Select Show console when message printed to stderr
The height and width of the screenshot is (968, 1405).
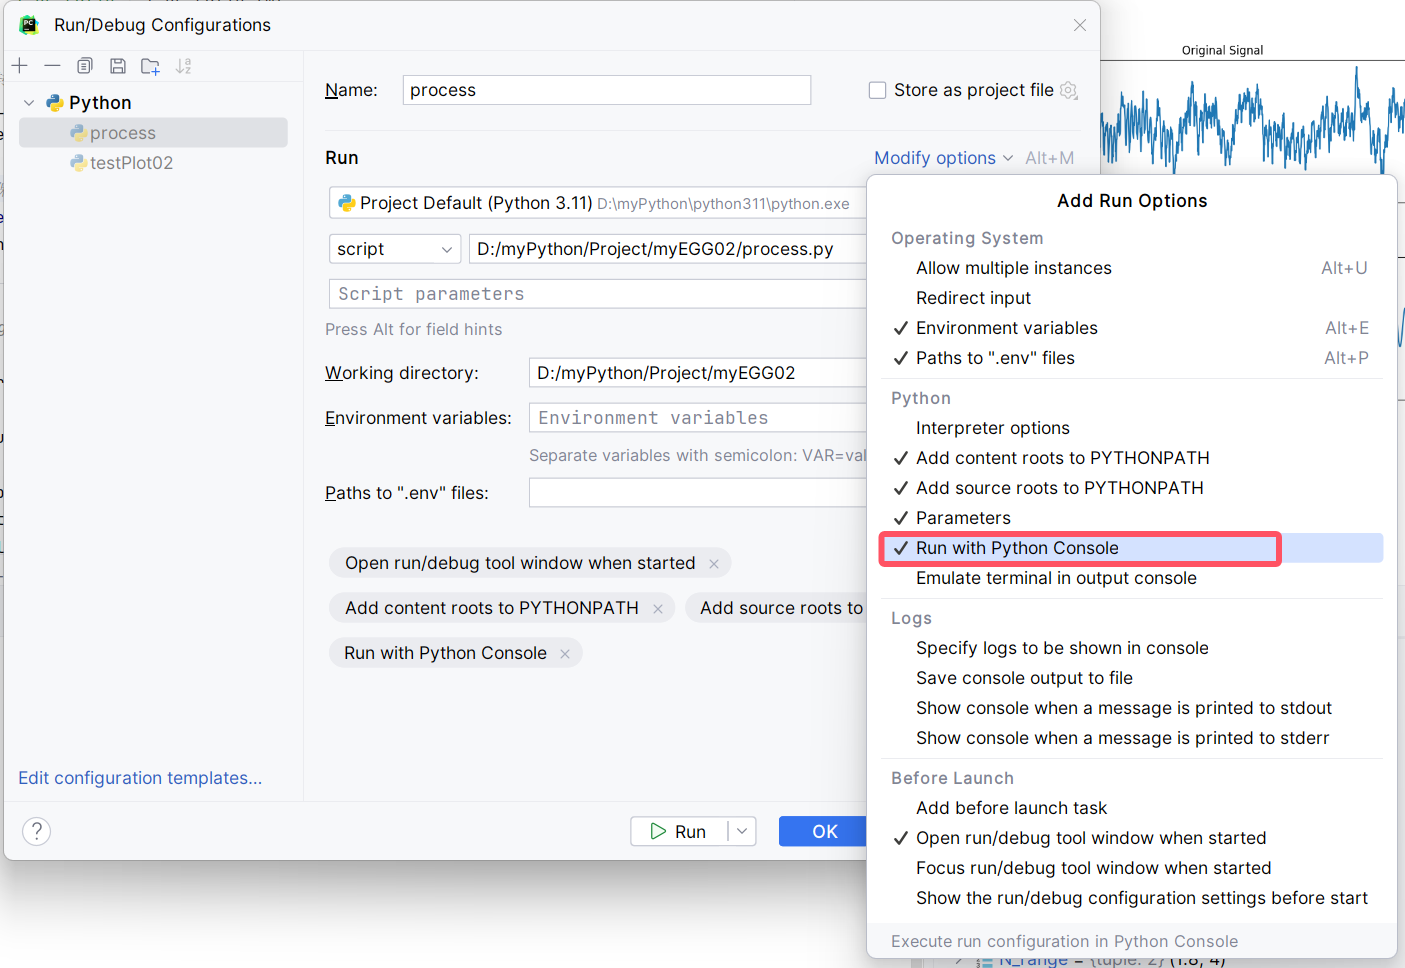[x=1132, y=738]
